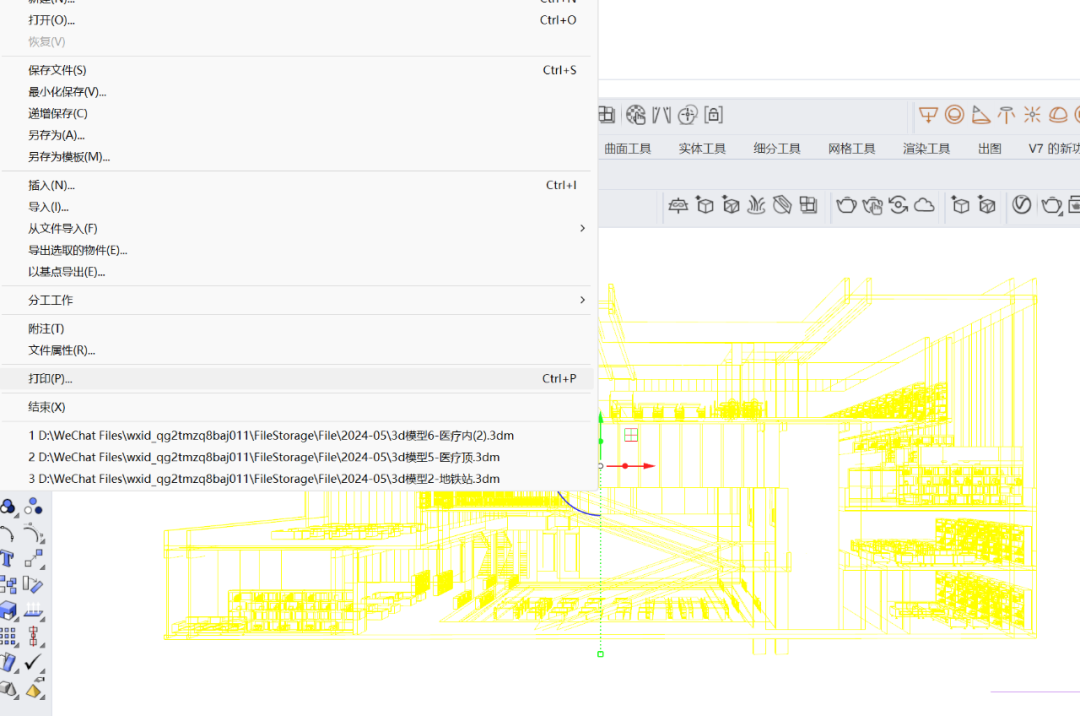Select the Text object tool icon
Image resolution: width=1080 pixels, height=716 pixels.
point(8,558)
